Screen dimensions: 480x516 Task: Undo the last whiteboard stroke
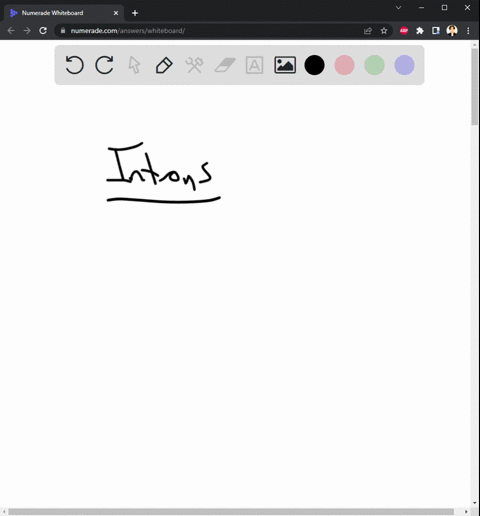click(x=74, y=65)
